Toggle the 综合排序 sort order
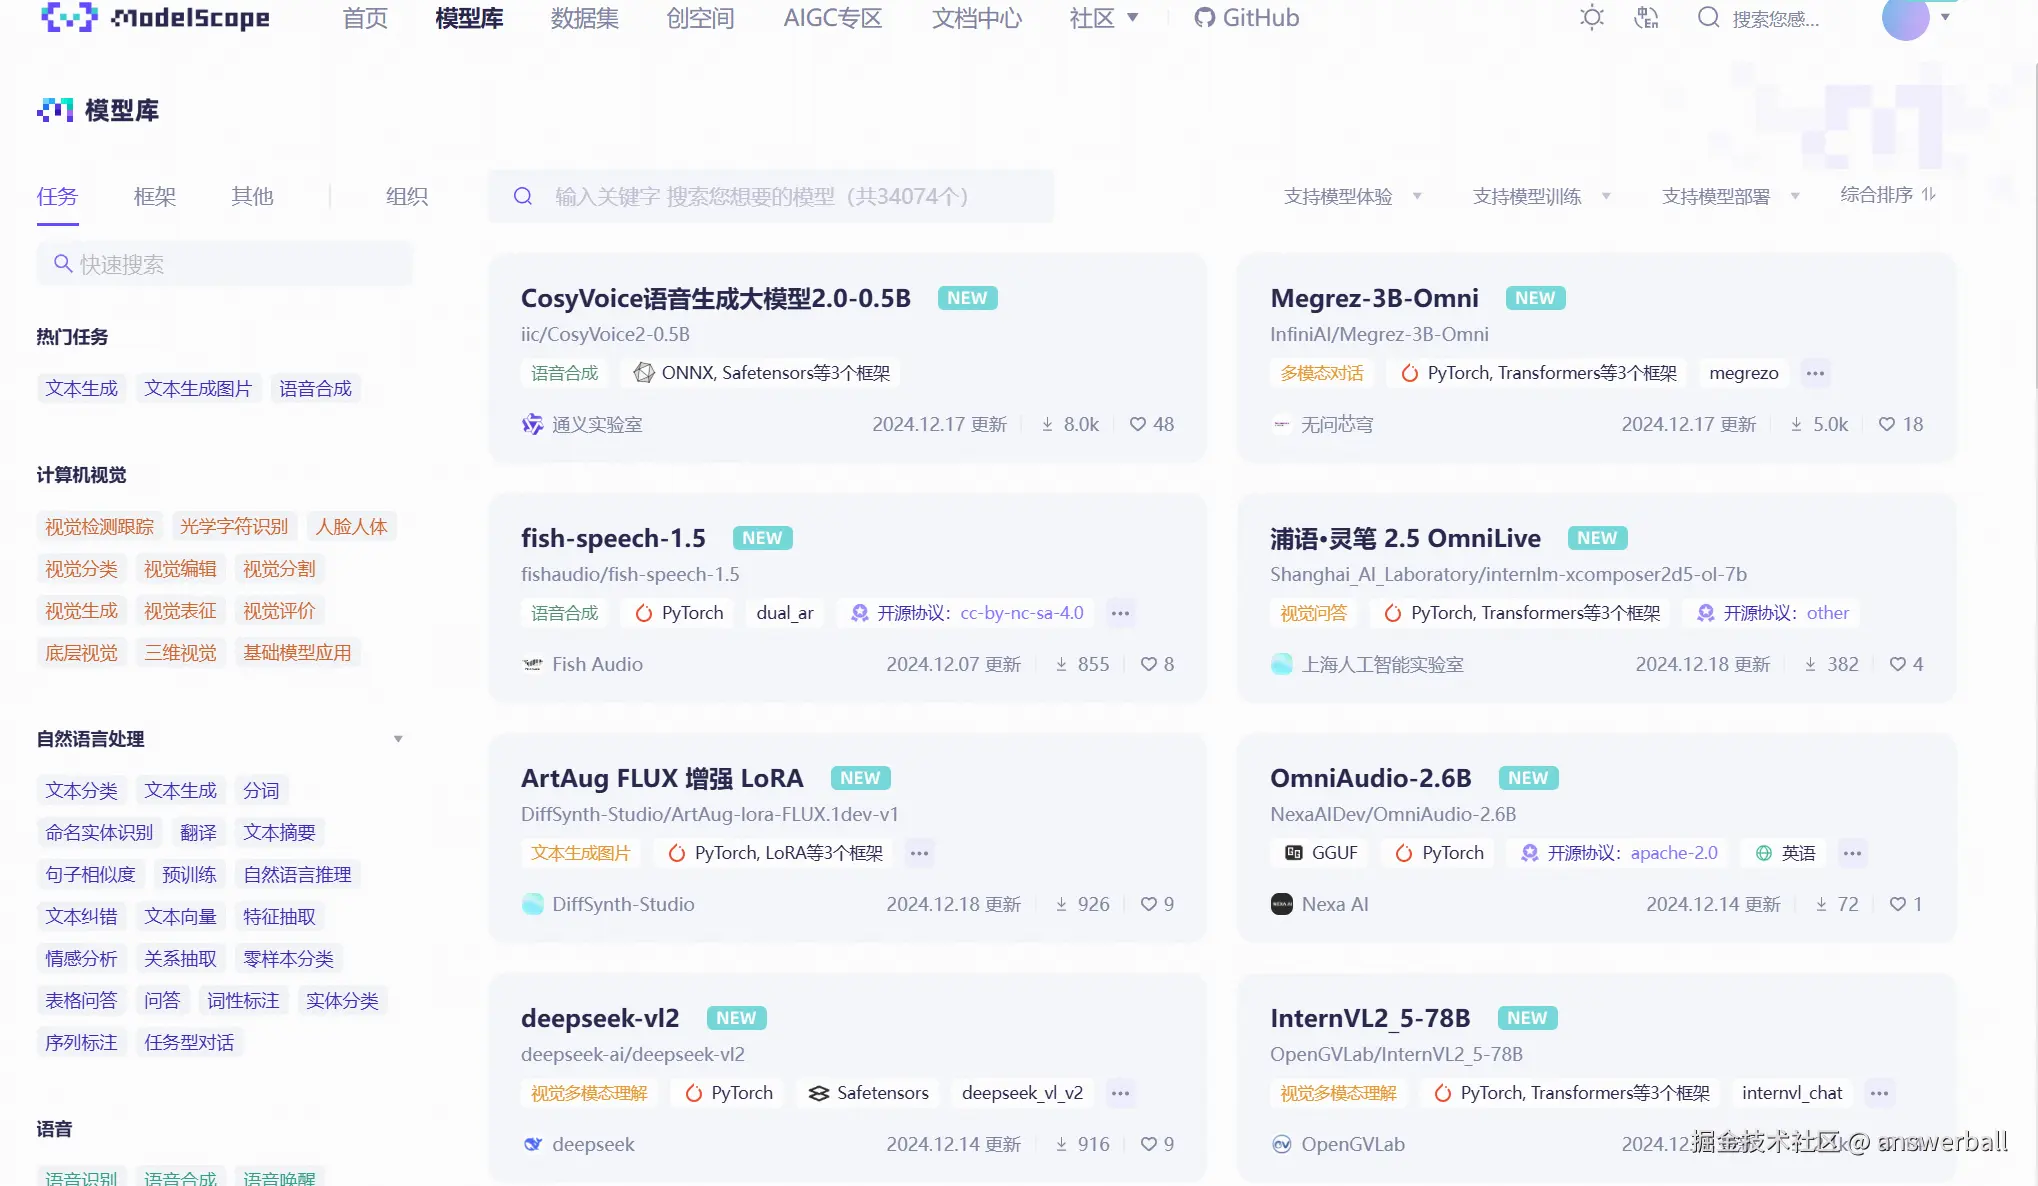The image size is (2038, 1186). pyautogui.click(x=1888, y=195)
